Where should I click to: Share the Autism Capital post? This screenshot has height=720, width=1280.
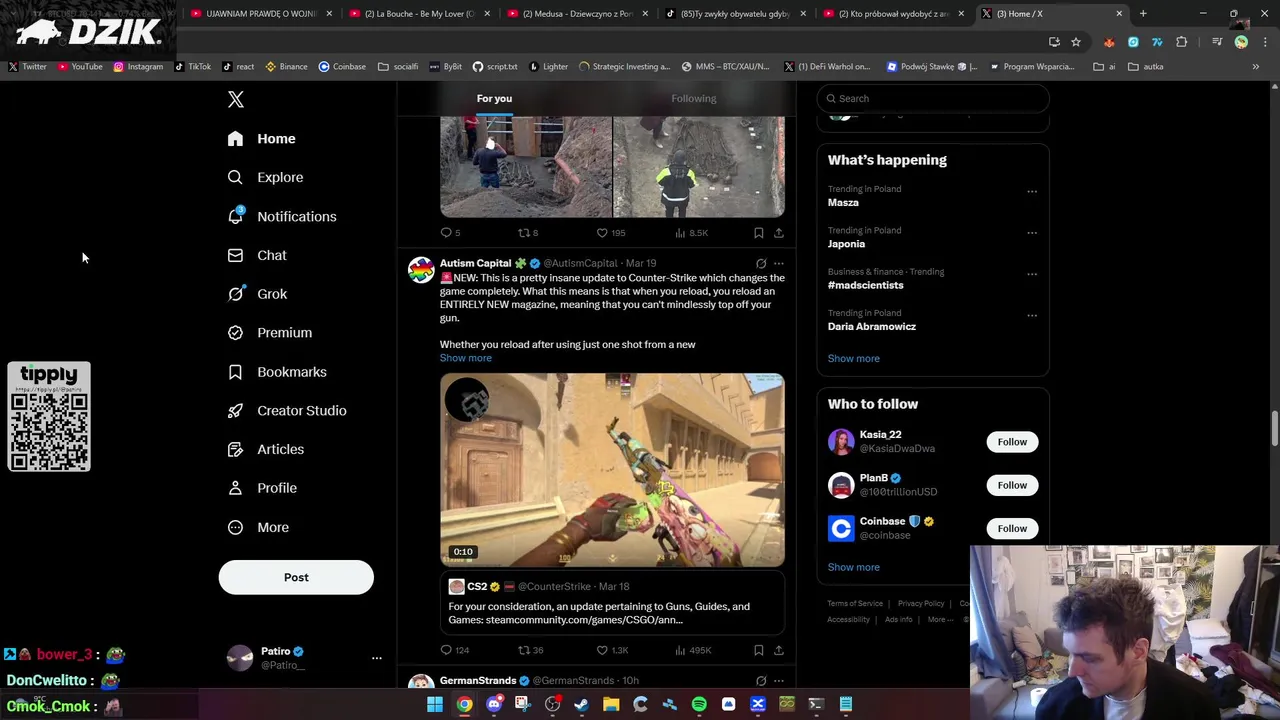[779, 650]
